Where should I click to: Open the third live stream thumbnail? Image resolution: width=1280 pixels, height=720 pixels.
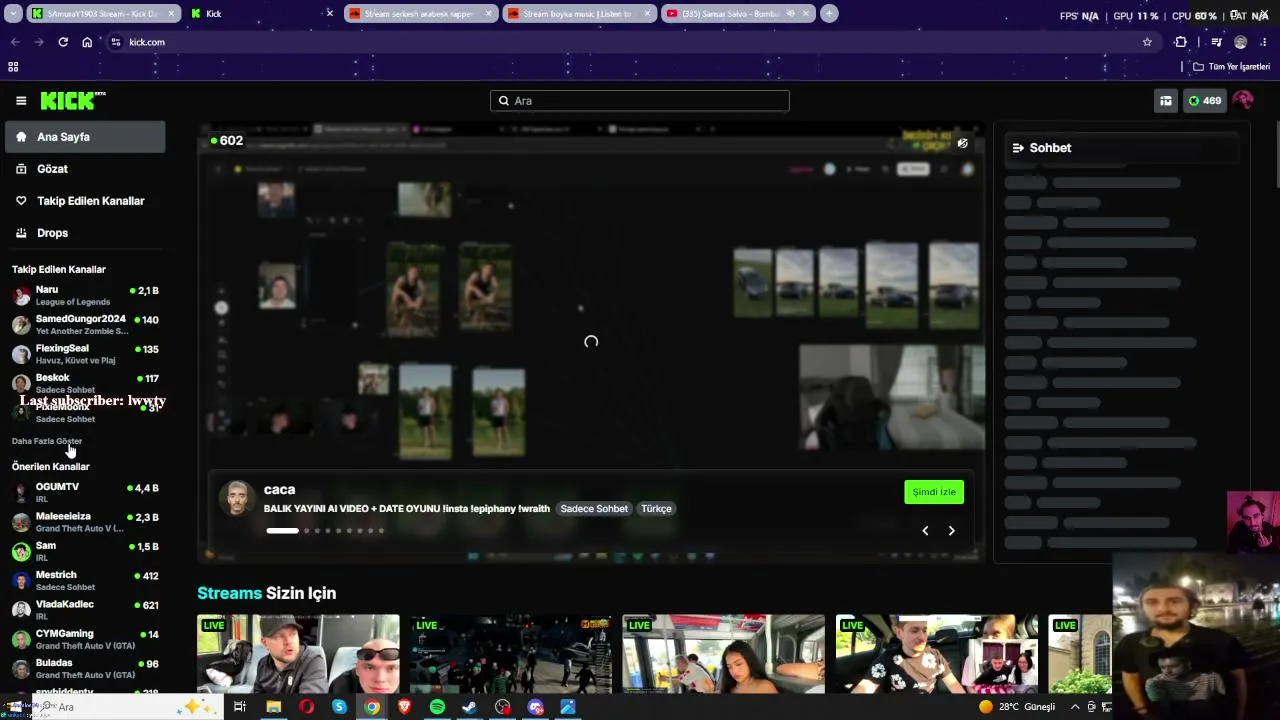[x=723, y=654]
